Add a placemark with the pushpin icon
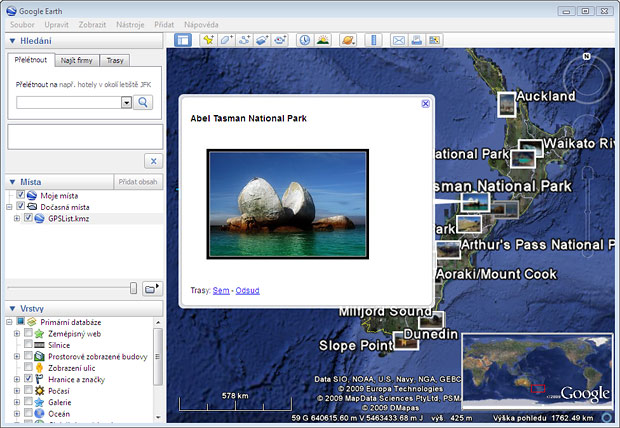The height and width of the screenshot is (428, 620). pyautogui.click(x=209, y=40)
